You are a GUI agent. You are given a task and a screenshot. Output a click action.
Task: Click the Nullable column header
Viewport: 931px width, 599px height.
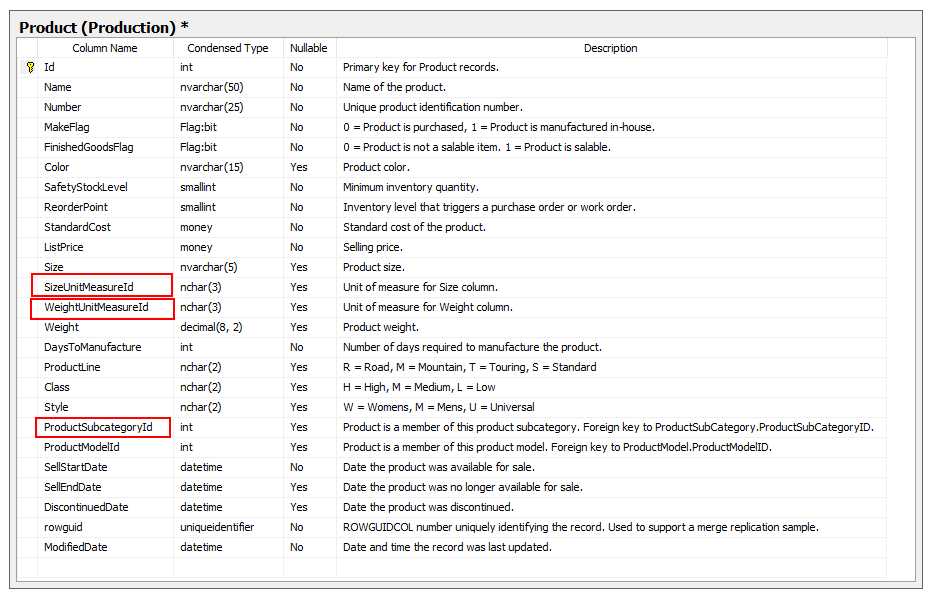tap(308, 48)
